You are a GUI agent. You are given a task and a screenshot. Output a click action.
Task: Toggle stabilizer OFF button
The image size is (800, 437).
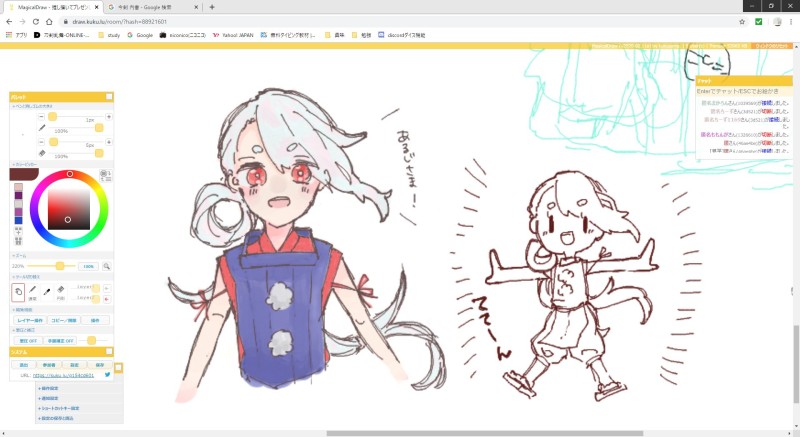60,341
